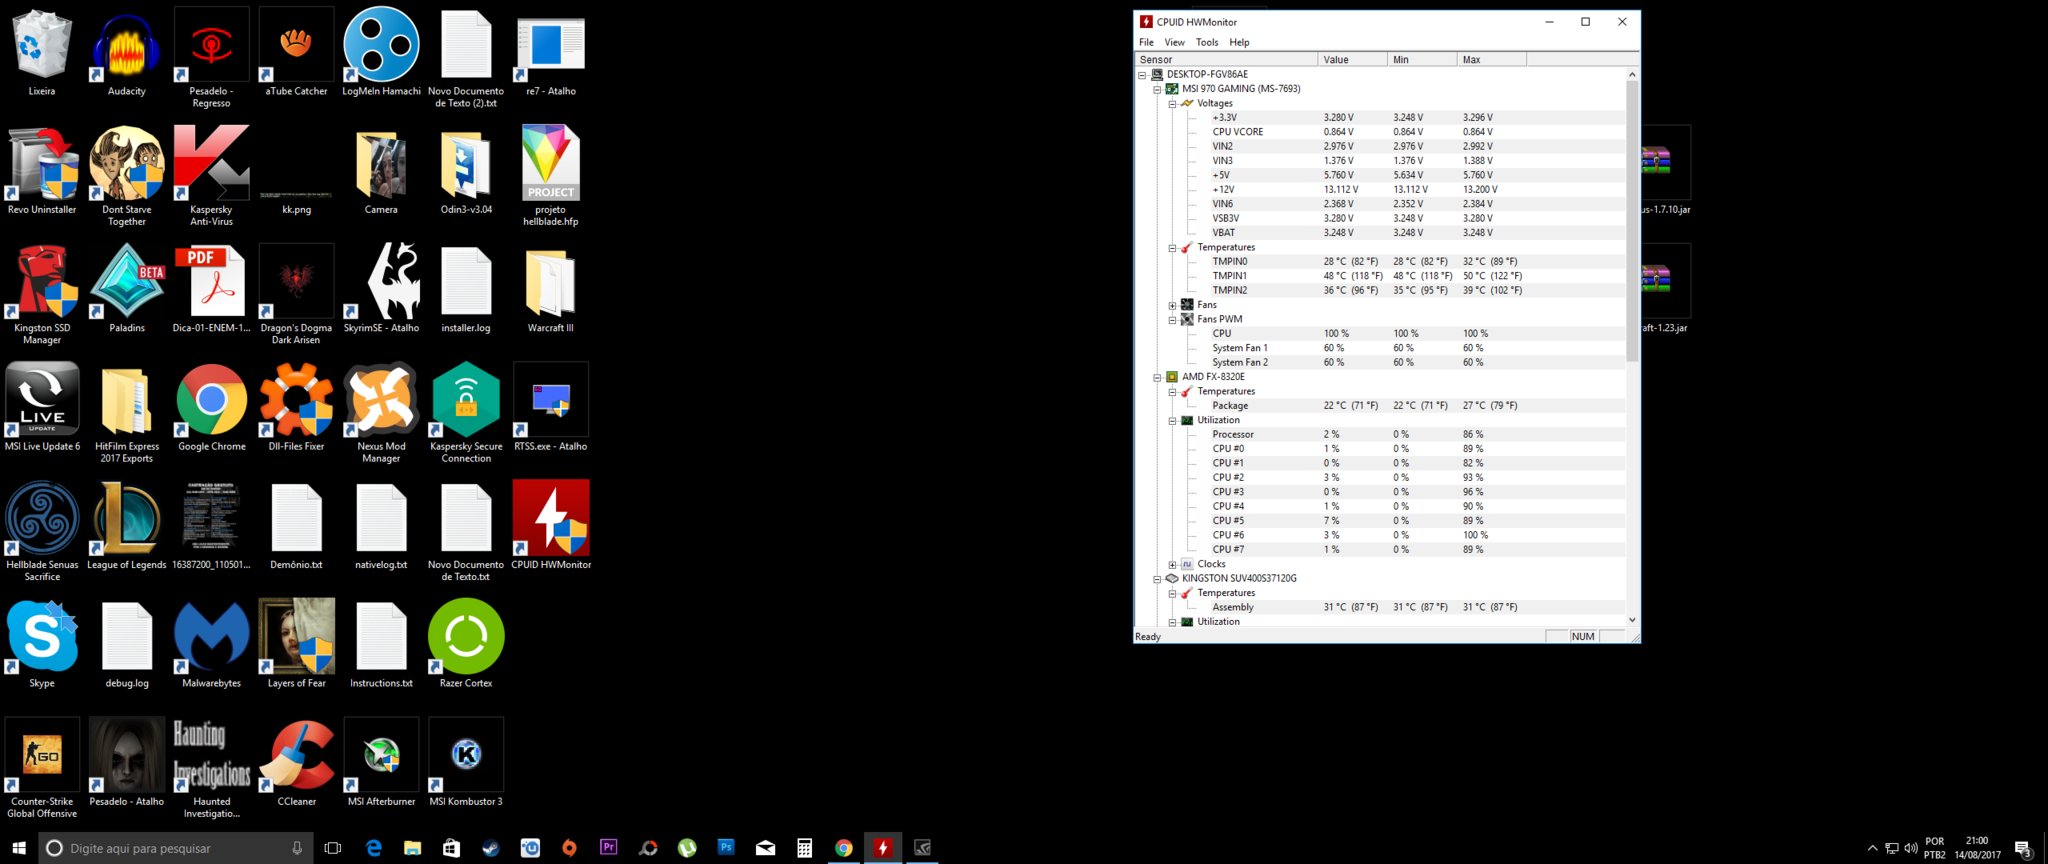Image resolution: width=2048 pixels, height=864 pixels.
Task: Collapse the Voltages section
Action: 1172,104
